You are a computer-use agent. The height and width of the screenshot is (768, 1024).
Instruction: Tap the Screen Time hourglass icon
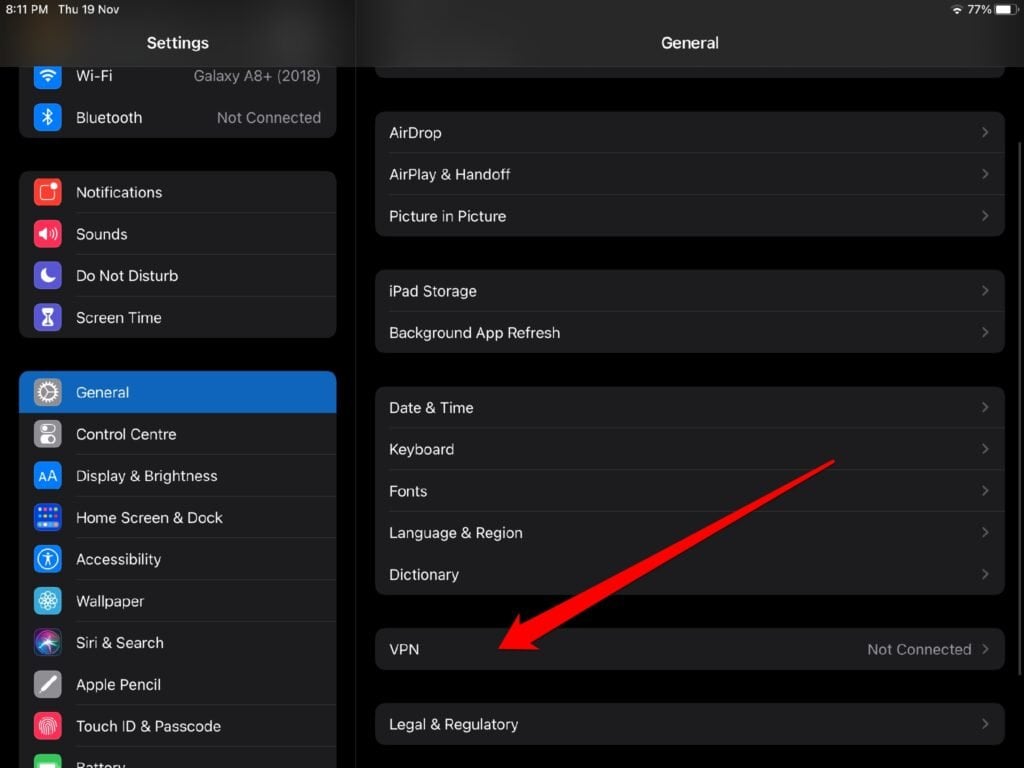[x=48, y=317]
